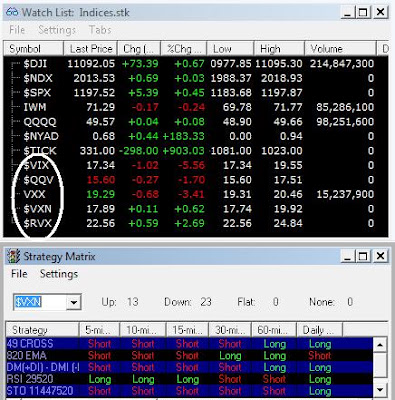Select the $VXN symbol in watch list

pos(37,209)
